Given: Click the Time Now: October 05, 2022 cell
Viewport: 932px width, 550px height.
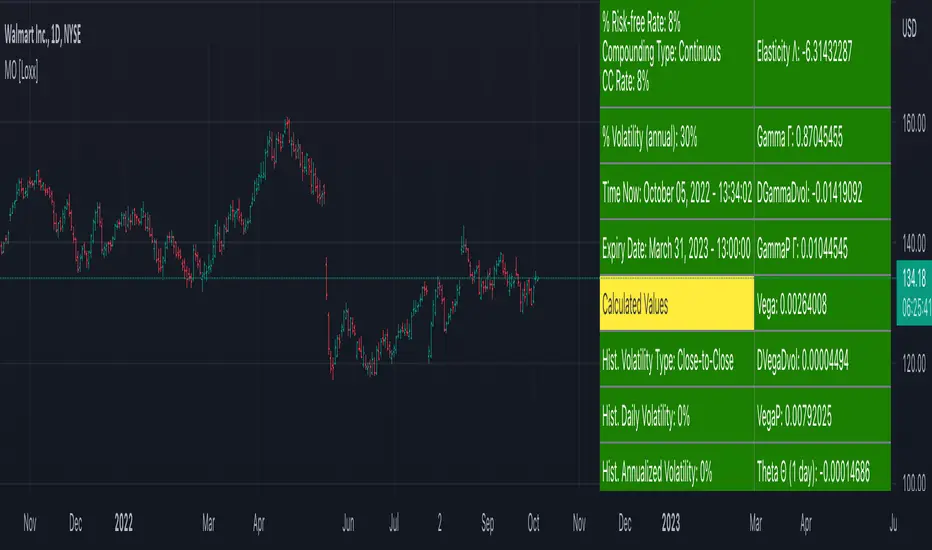Looking at the screenshot, I should coord(676,193).
